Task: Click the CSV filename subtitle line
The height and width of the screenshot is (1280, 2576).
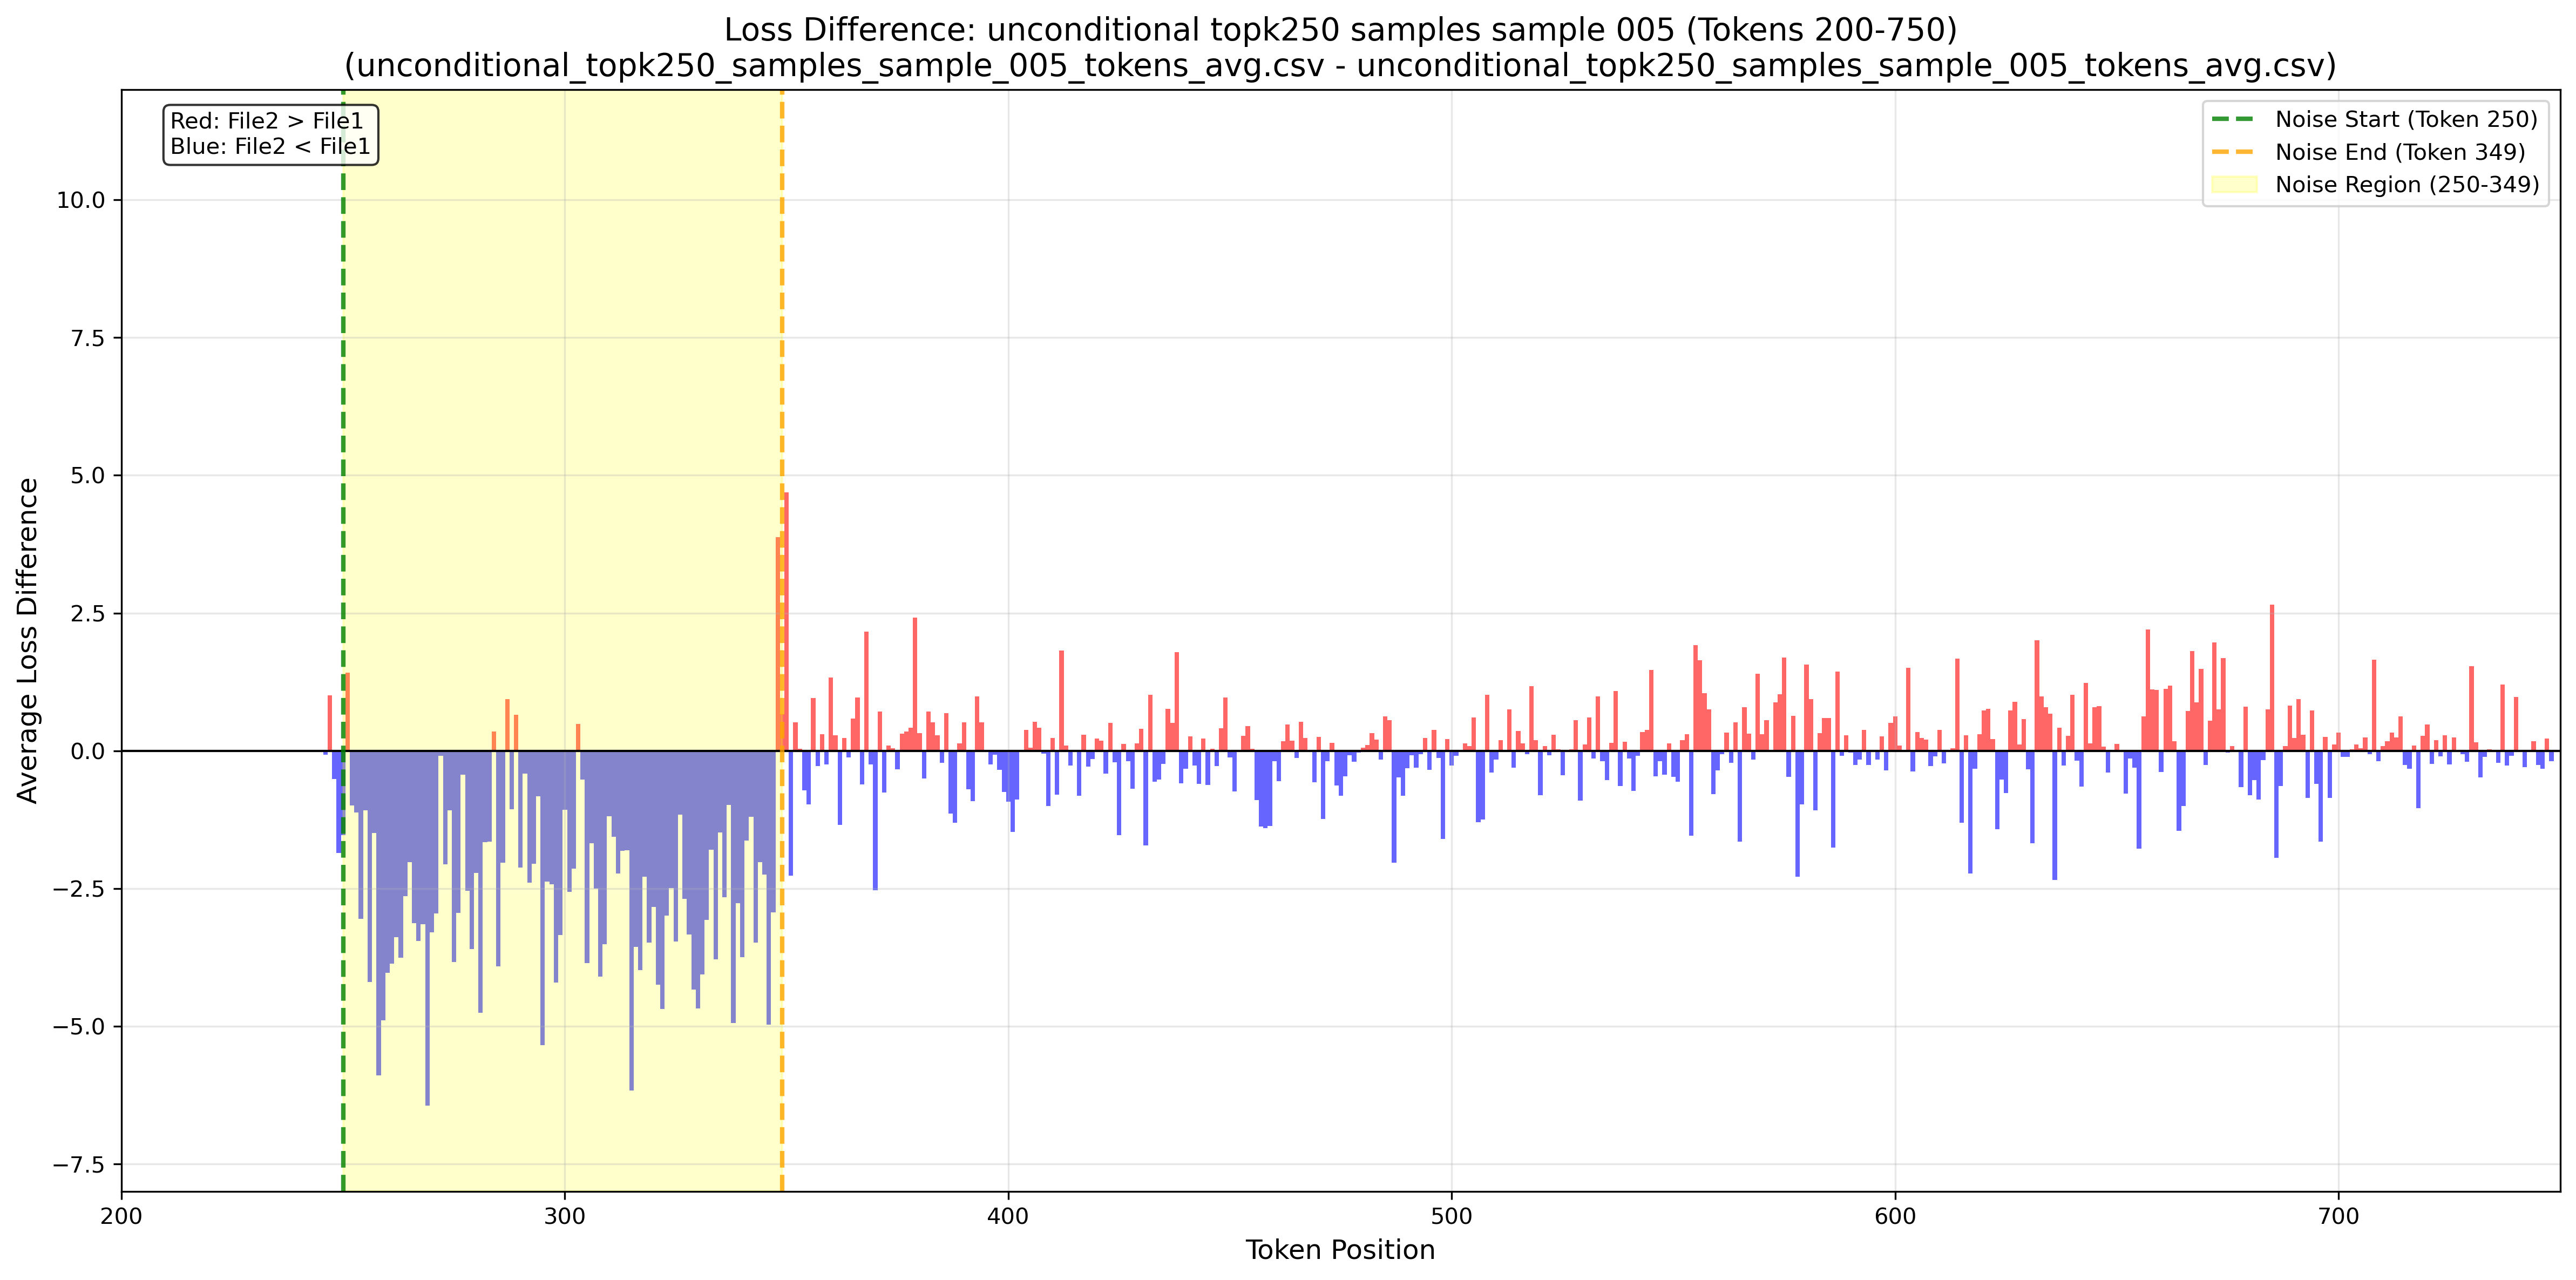Action: tap(1340, 66)
